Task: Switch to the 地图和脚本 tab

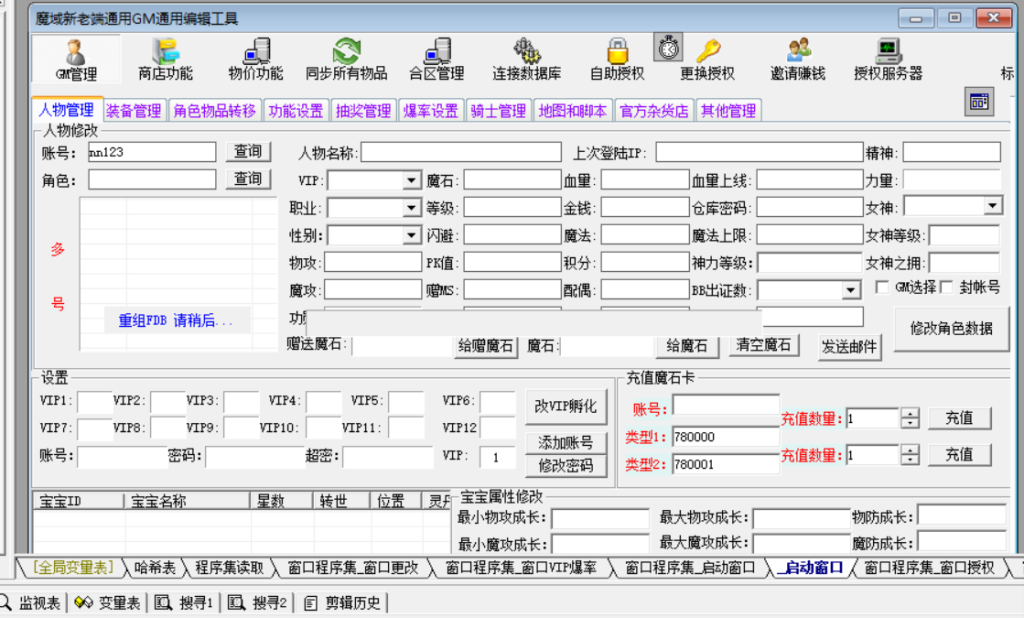Action: click(572, 111)
